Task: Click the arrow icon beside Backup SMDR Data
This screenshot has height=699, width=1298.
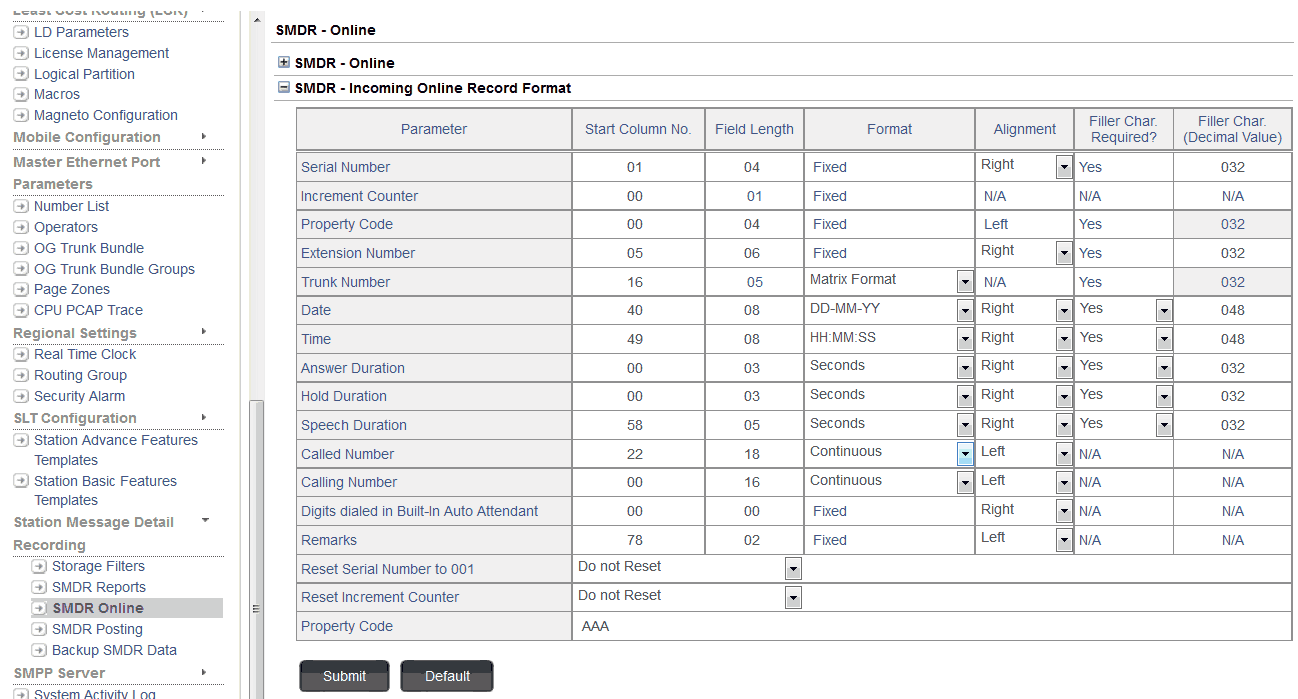Action: pos(39,650)
